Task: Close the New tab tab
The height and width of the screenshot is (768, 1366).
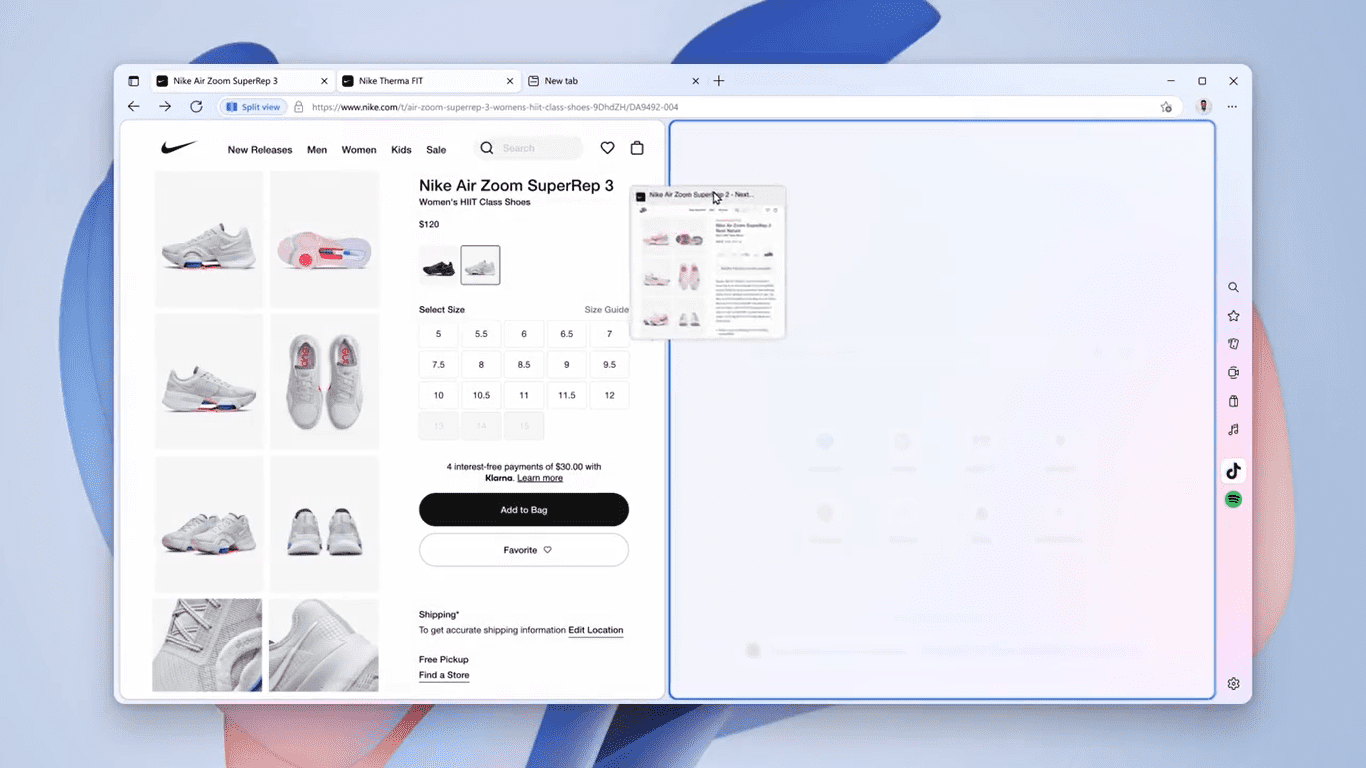Action: [x=696, y=81]
